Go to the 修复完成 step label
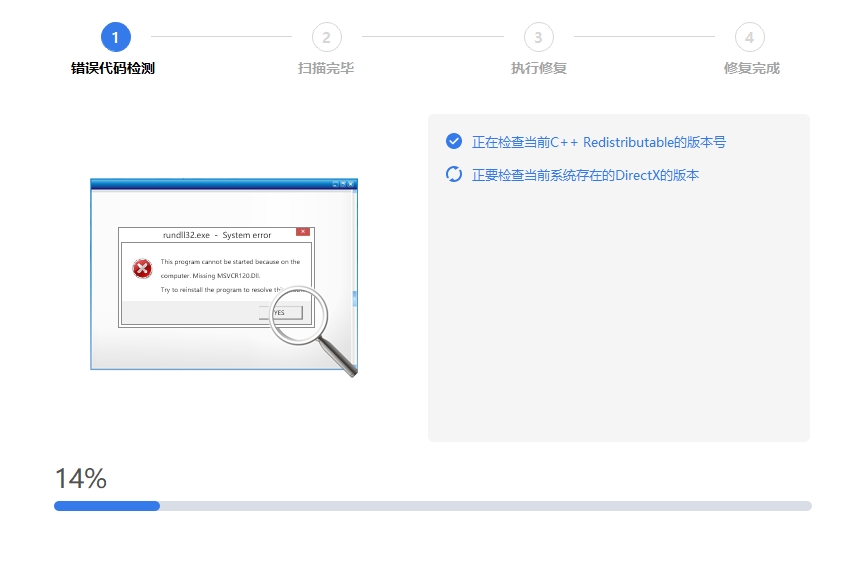Viewport: 864px width, 569px height. tap(751, 68)
